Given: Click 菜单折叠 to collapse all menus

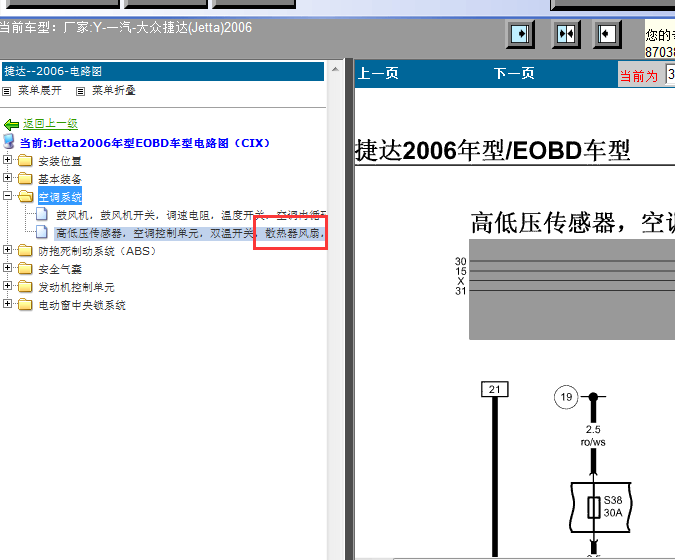Looking at the screenshot, I should coord(114,90).
